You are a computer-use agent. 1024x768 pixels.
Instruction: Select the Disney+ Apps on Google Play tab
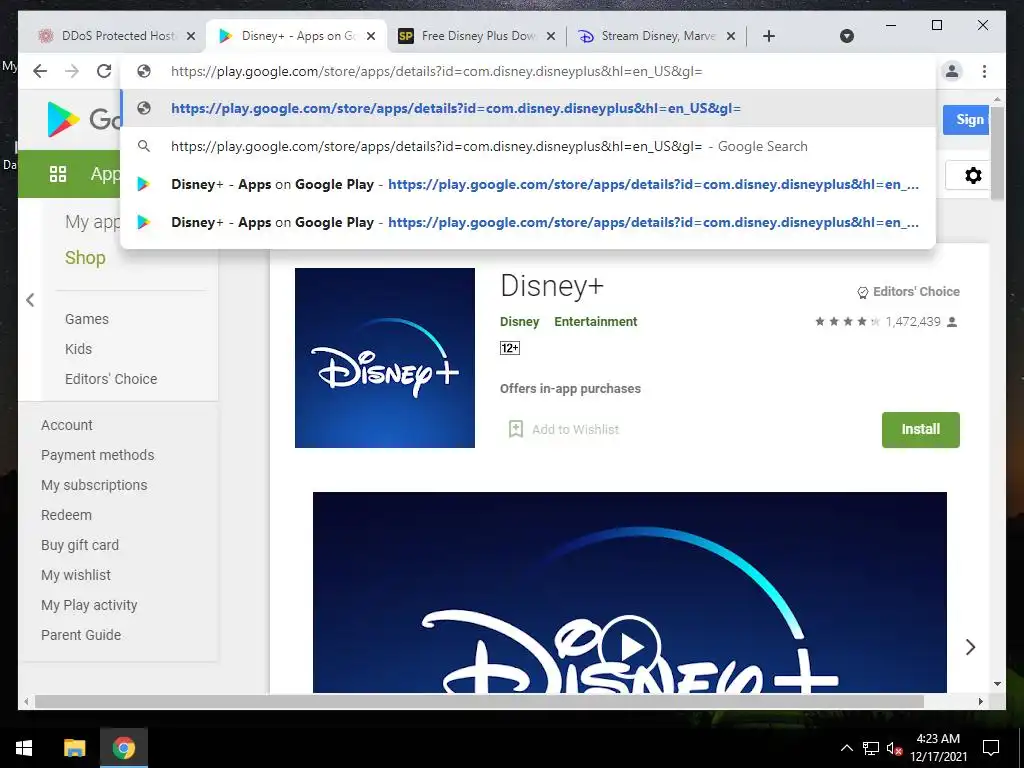click(297, 36)
